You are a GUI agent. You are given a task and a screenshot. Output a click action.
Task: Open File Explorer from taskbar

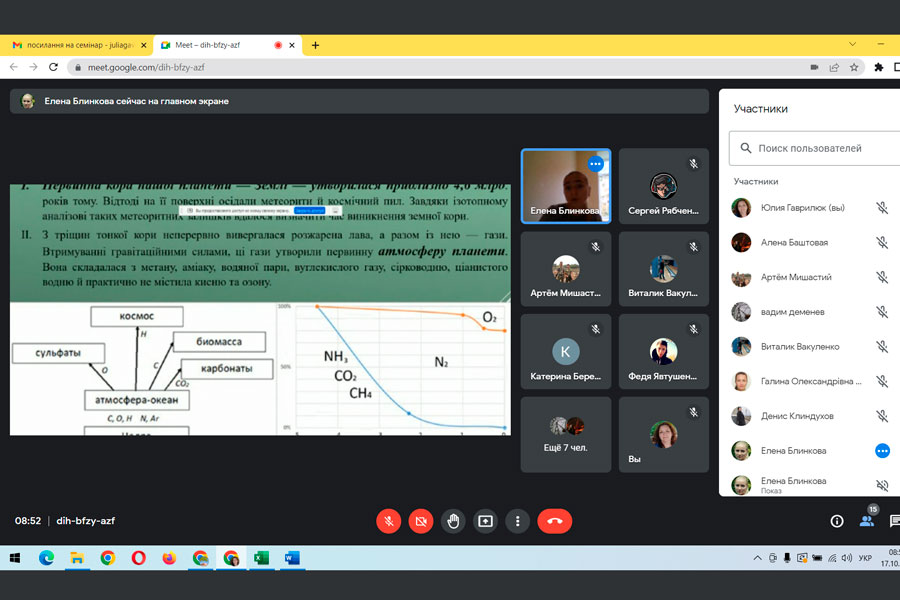click(x=77, y=558)
